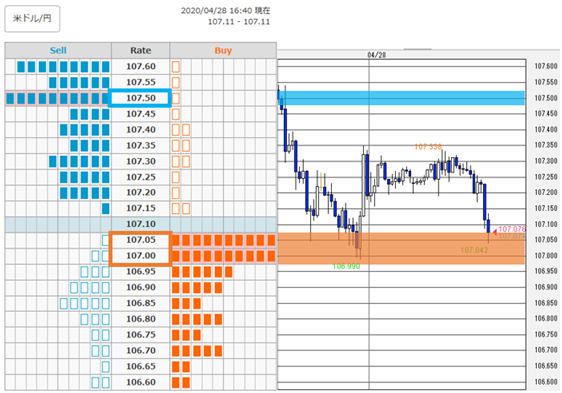This screenshot has height=393, width=562.
Task: Select the 106.95 rate cell
Action: click(140, 271)
